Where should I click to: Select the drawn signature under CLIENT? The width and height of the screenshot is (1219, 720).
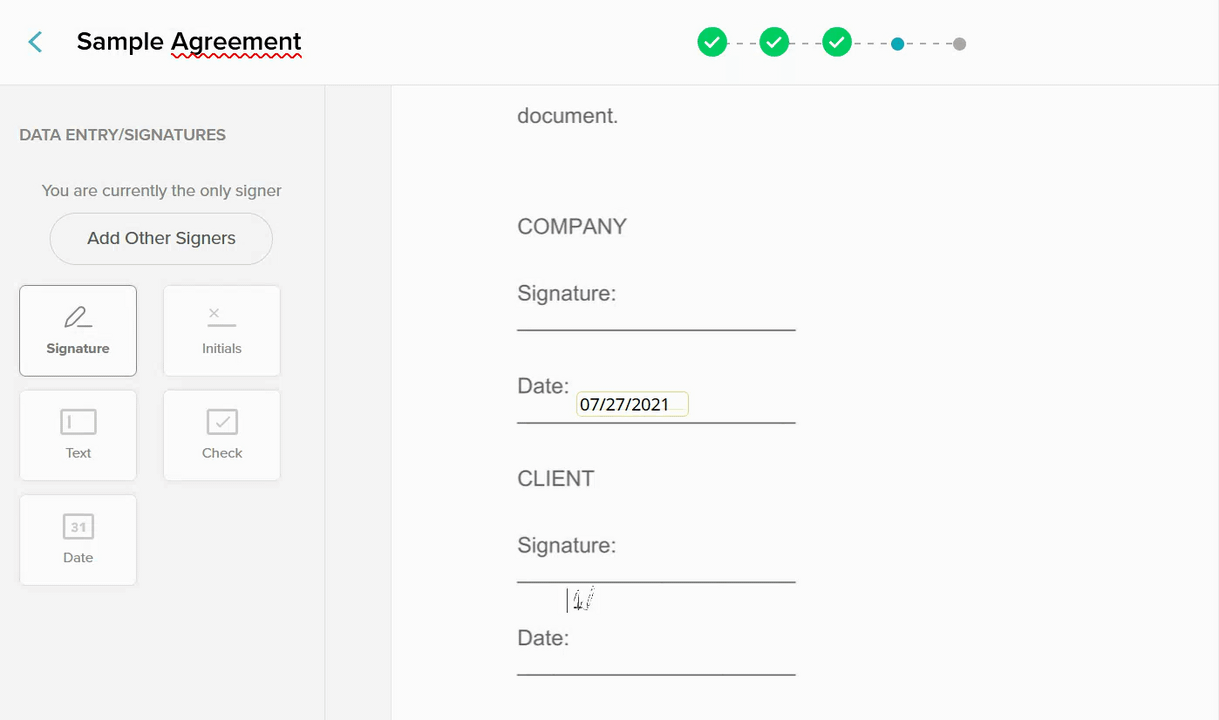click(580, 598)
